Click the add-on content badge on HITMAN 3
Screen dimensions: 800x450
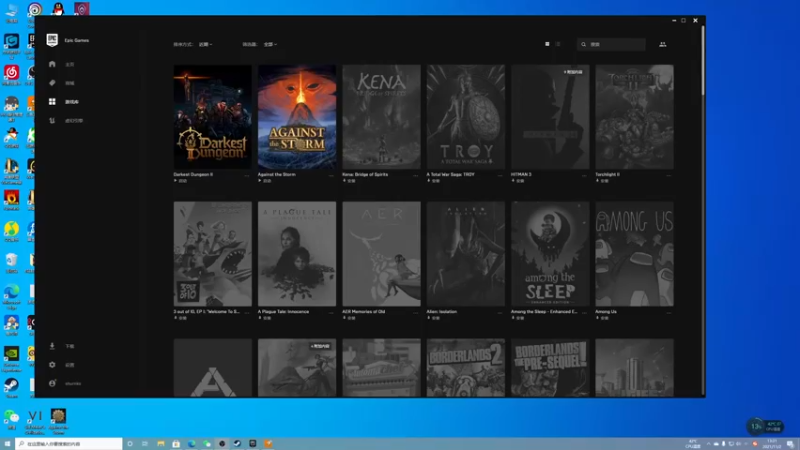(x=573, y=72)
